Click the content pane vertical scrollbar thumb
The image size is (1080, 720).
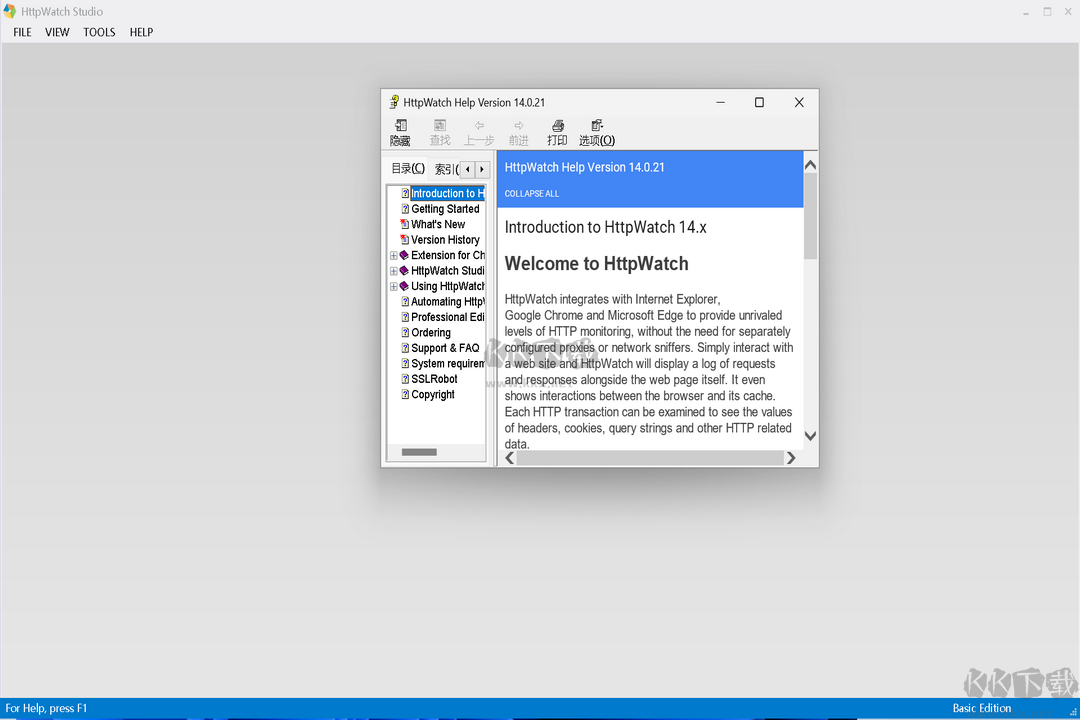click(x=811, y=216)
